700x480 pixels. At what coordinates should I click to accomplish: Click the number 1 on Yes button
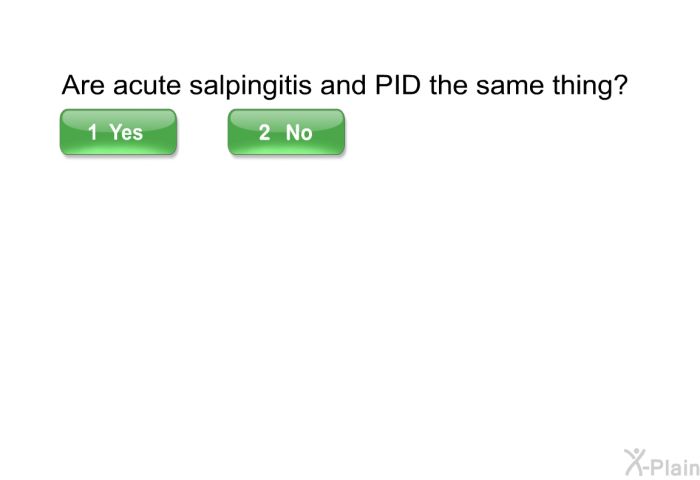point(93,132)
